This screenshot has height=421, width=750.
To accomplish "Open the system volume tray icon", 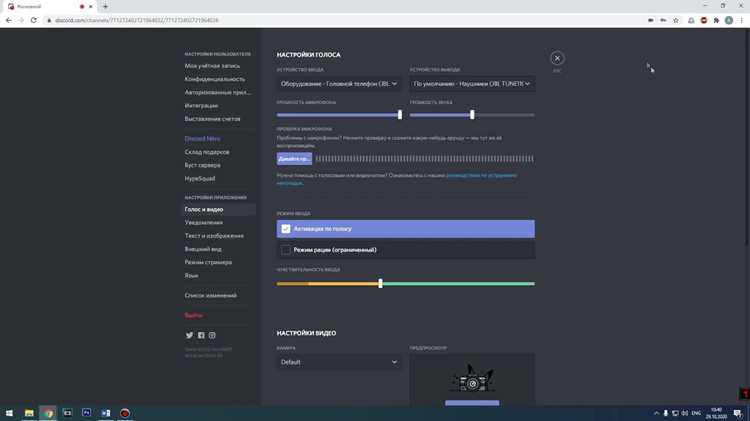I will [684, 413].
